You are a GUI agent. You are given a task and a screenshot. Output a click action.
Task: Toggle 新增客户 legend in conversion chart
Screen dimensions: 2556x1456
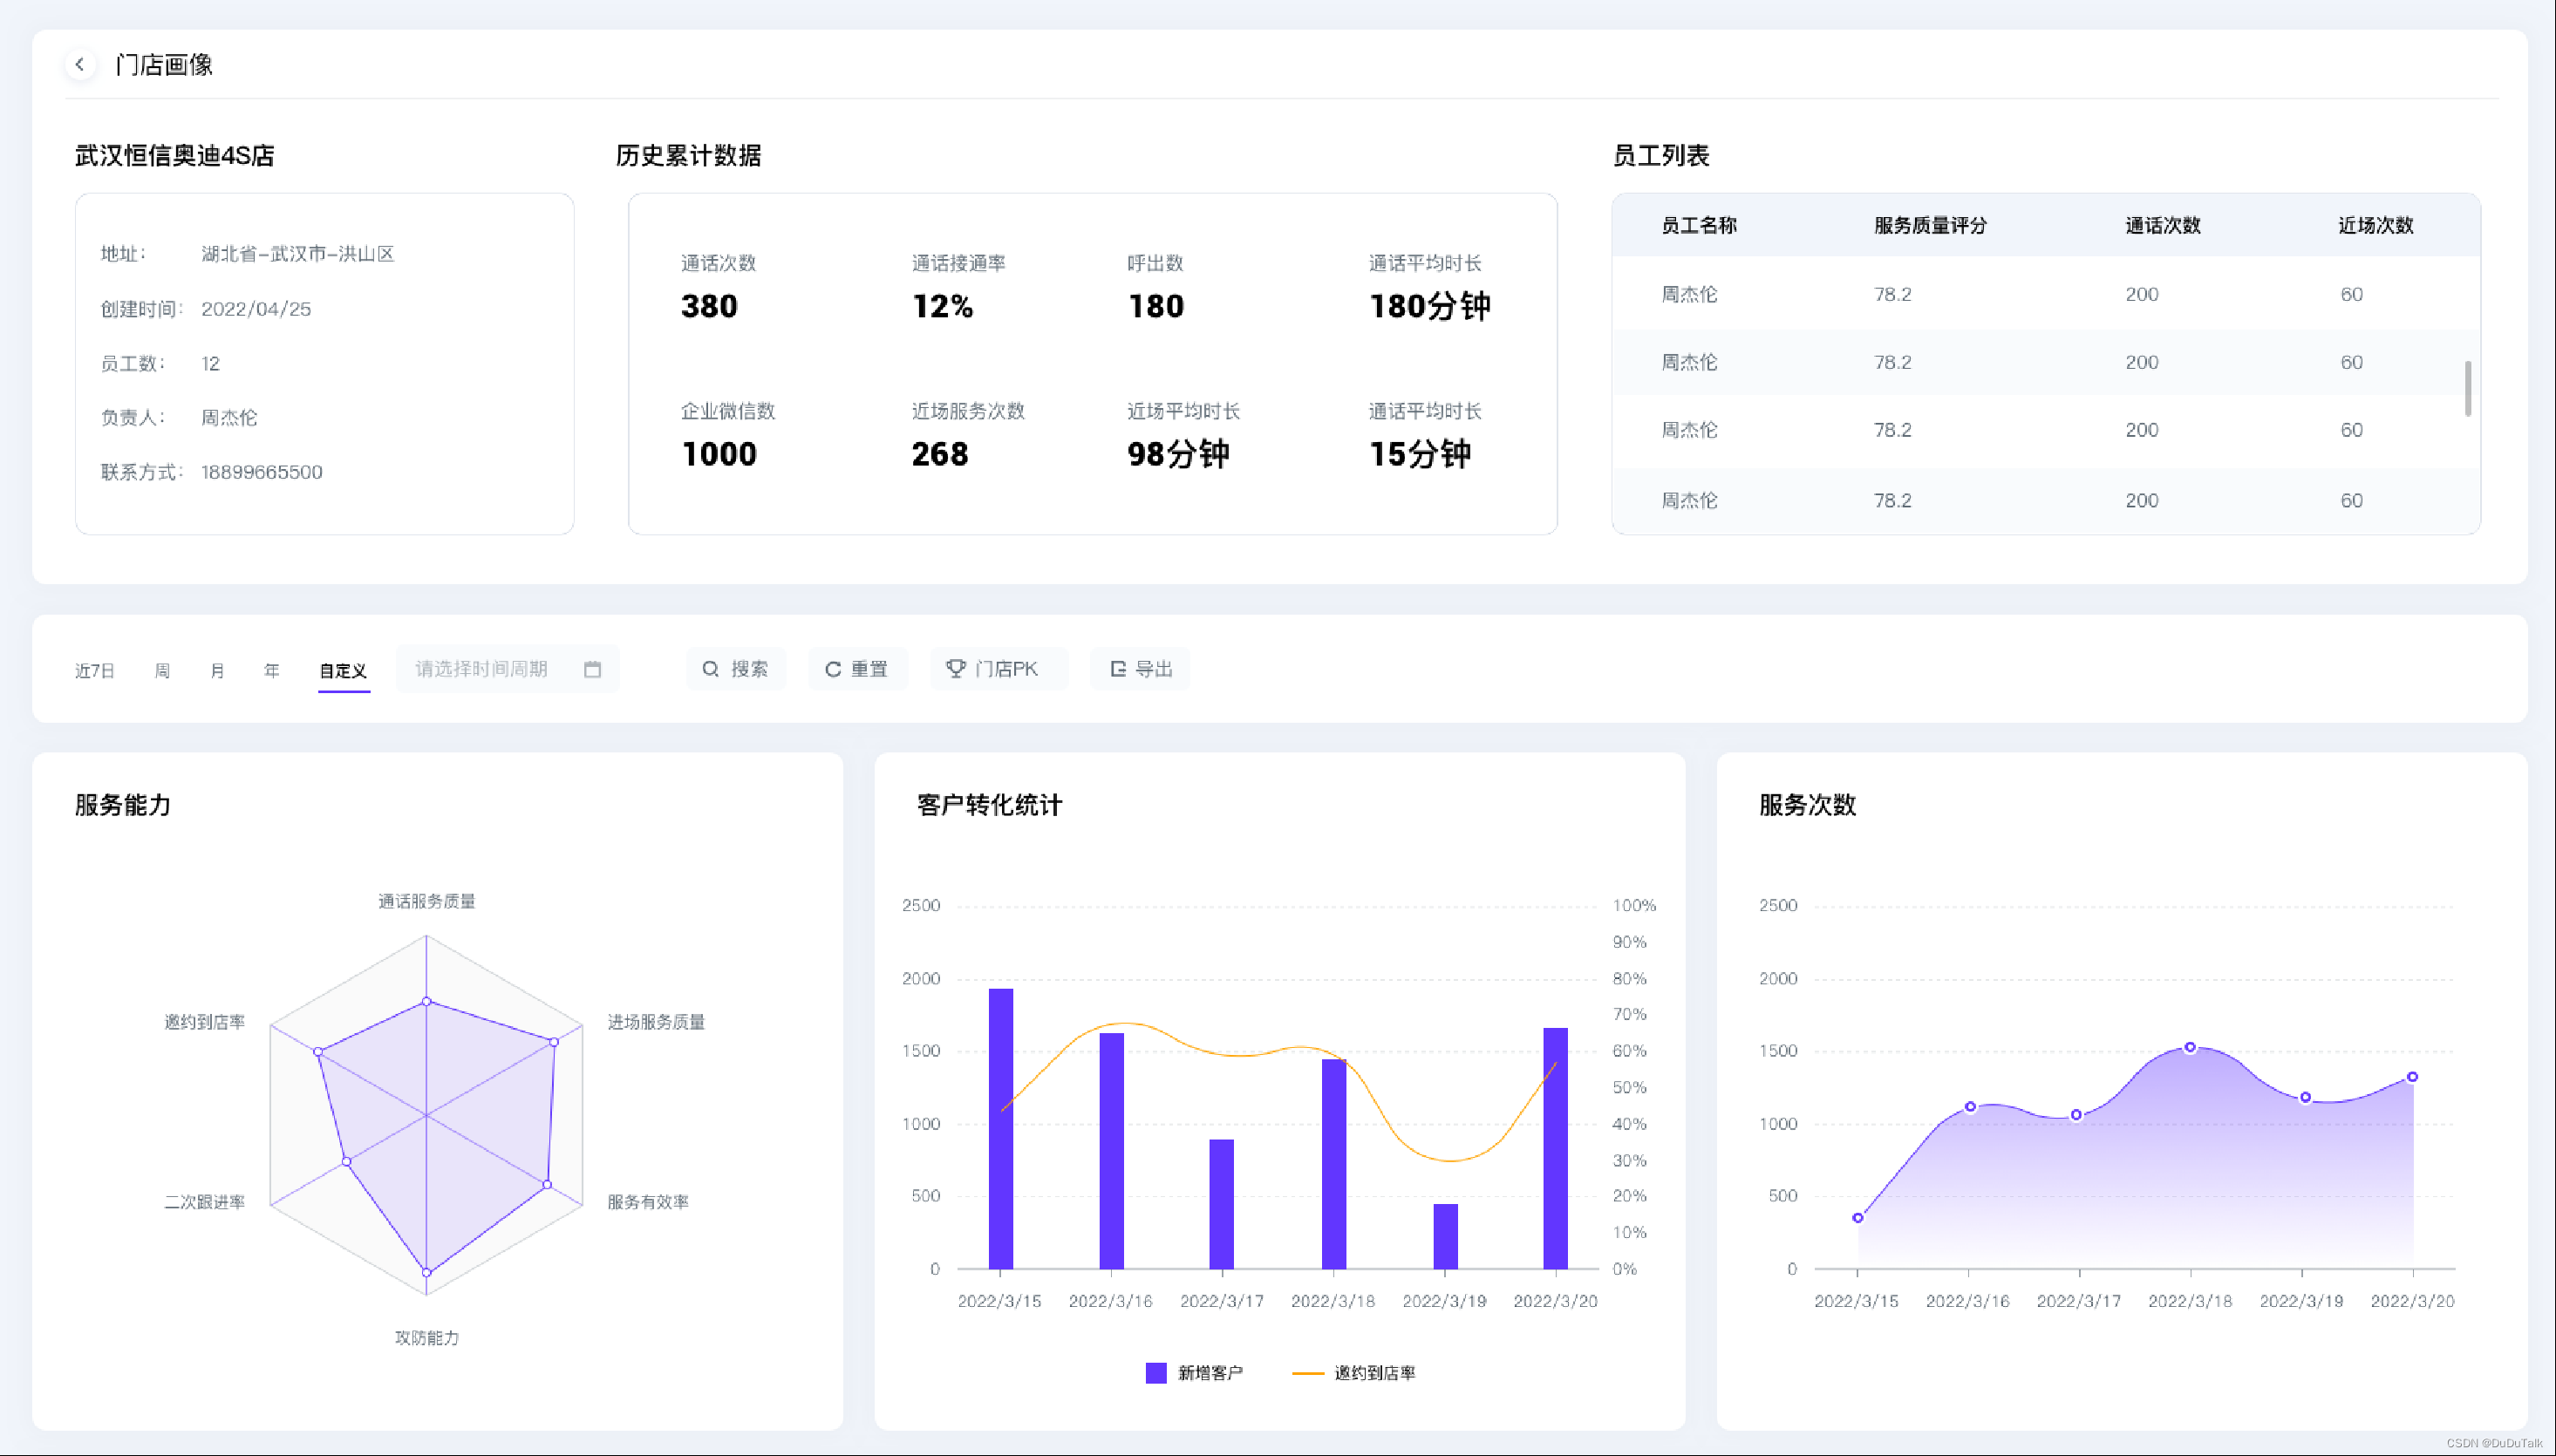click(1156, 1372)
